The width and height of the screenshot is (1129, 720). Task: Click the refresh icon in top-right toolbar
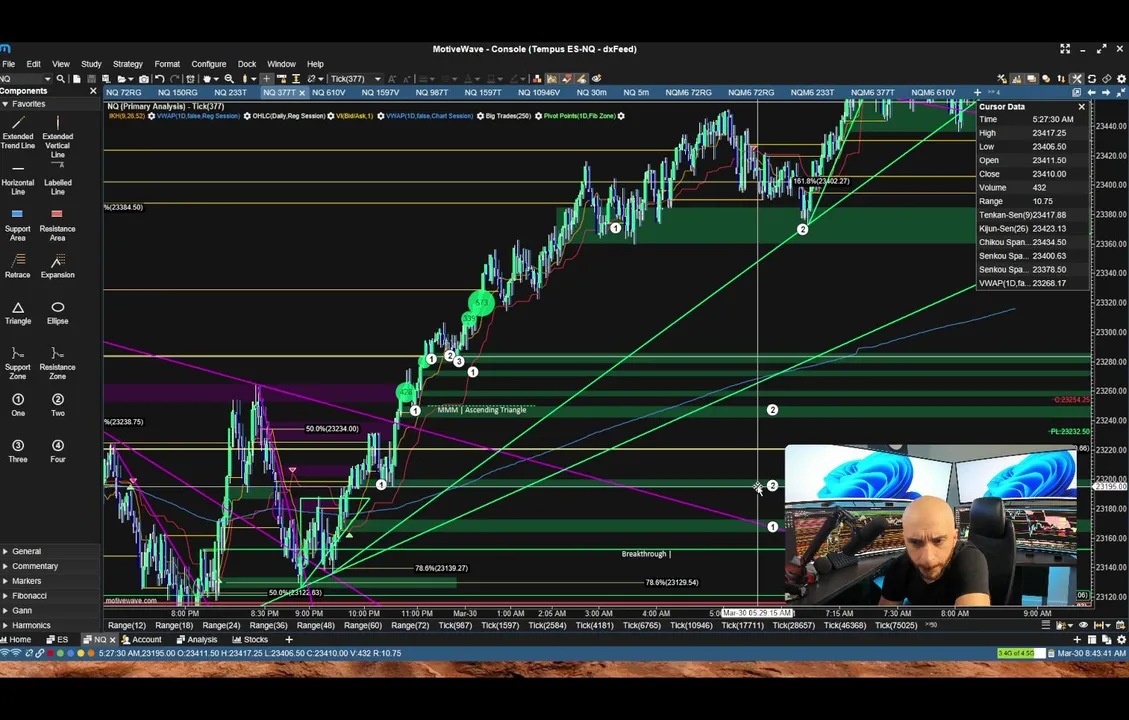tap(1092, 78)
